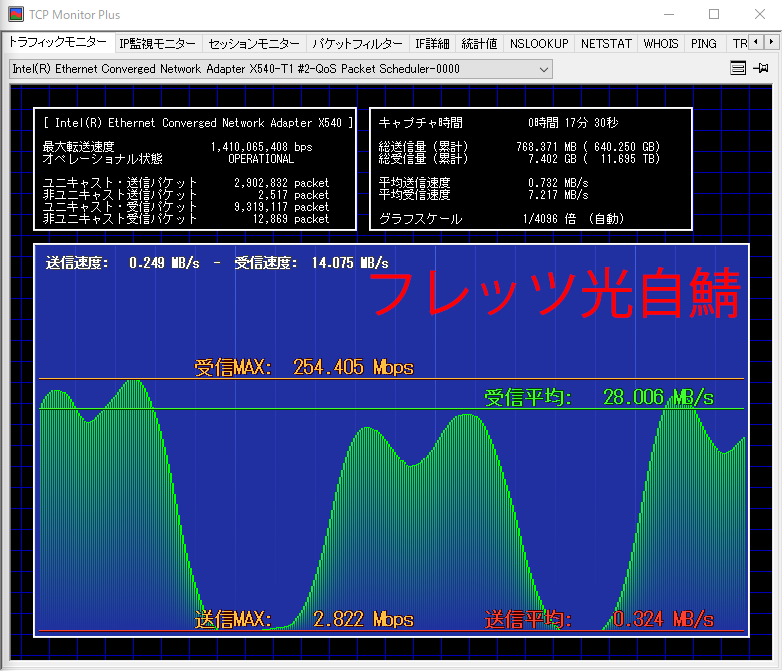Open the PING tab
Screen dimensions: 783x671
click(703, 44)
